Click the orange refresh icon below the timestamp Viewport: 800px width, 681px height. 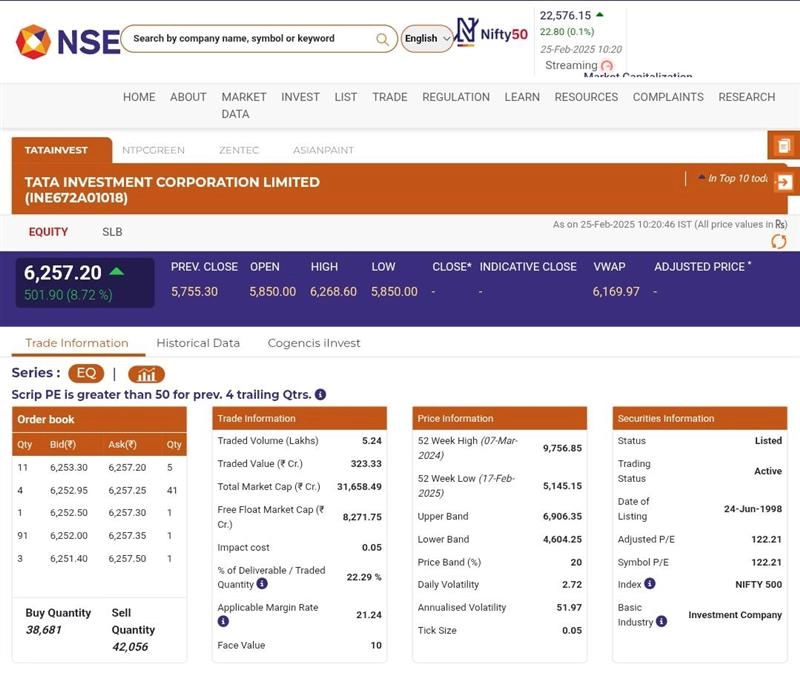click(778, 242)
